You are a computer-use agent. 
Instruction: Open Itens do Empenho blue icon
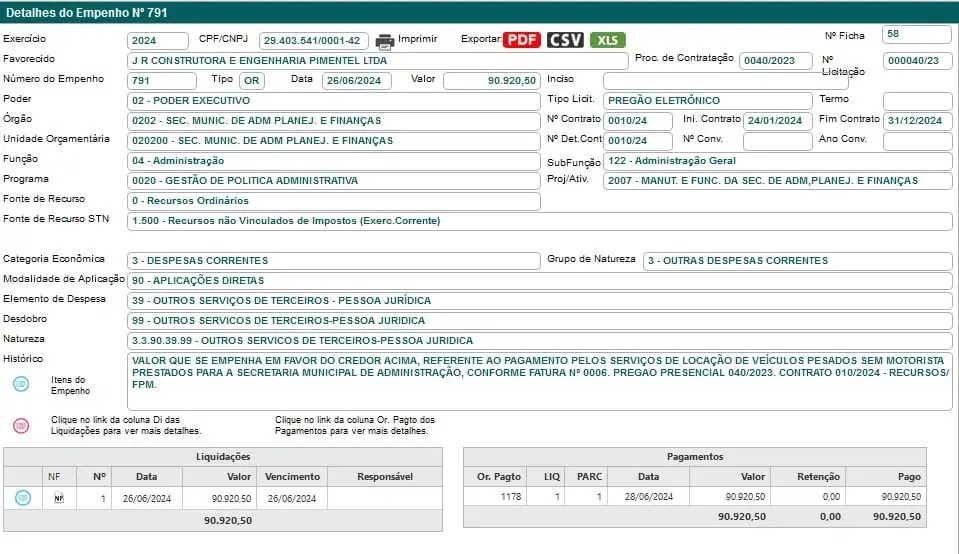pyautogui.click(x=21, y=384)
